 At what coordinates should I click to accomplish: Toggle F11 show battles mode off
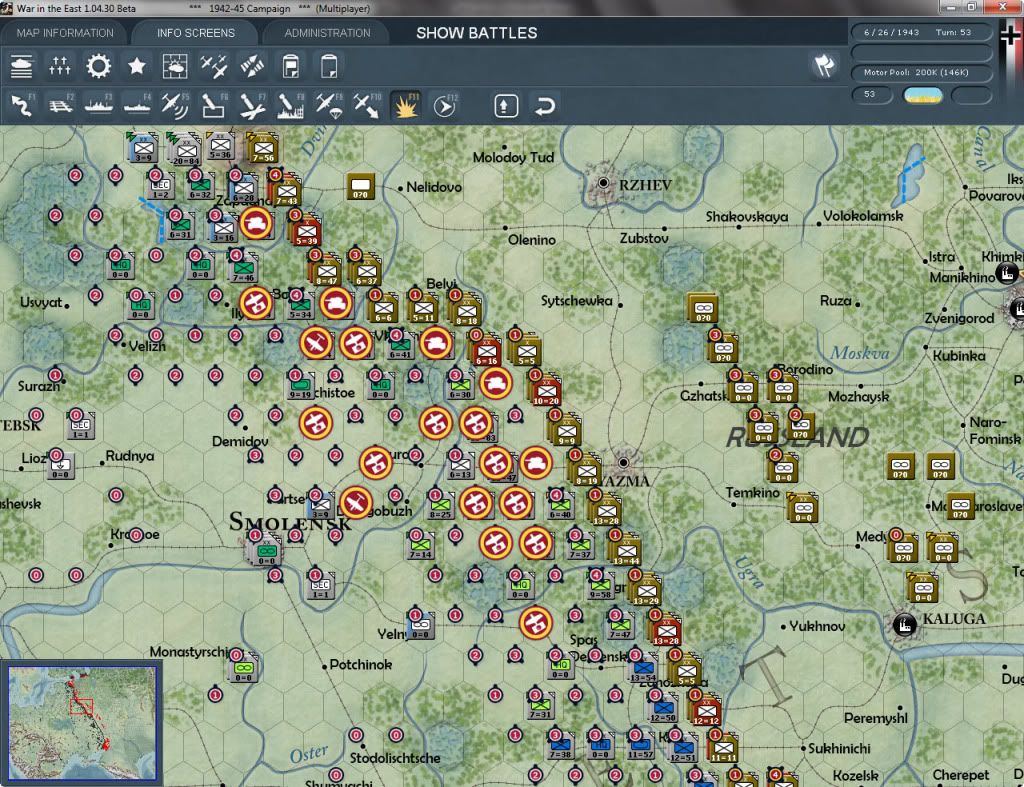tap(406, 106)
